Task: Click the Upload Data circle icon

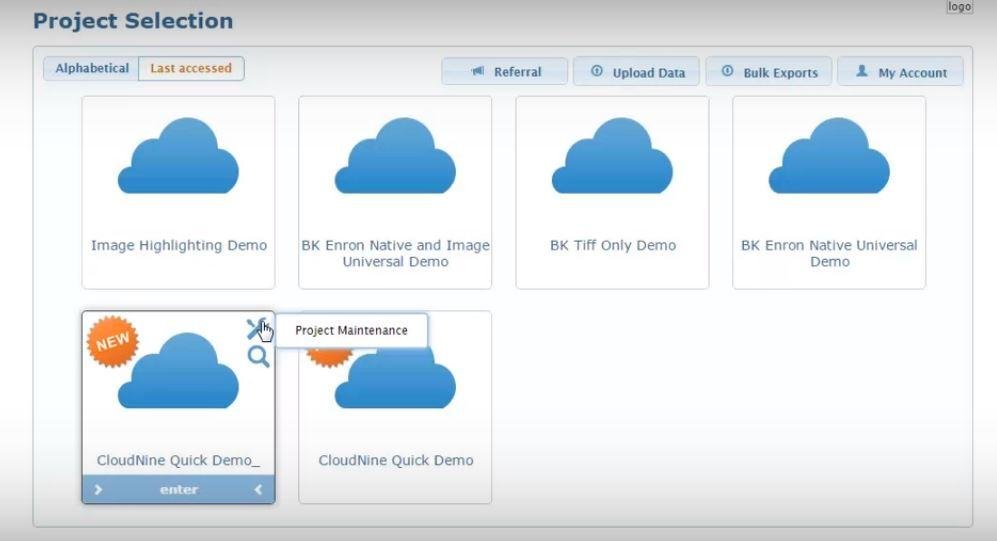Action: point(596,71)
